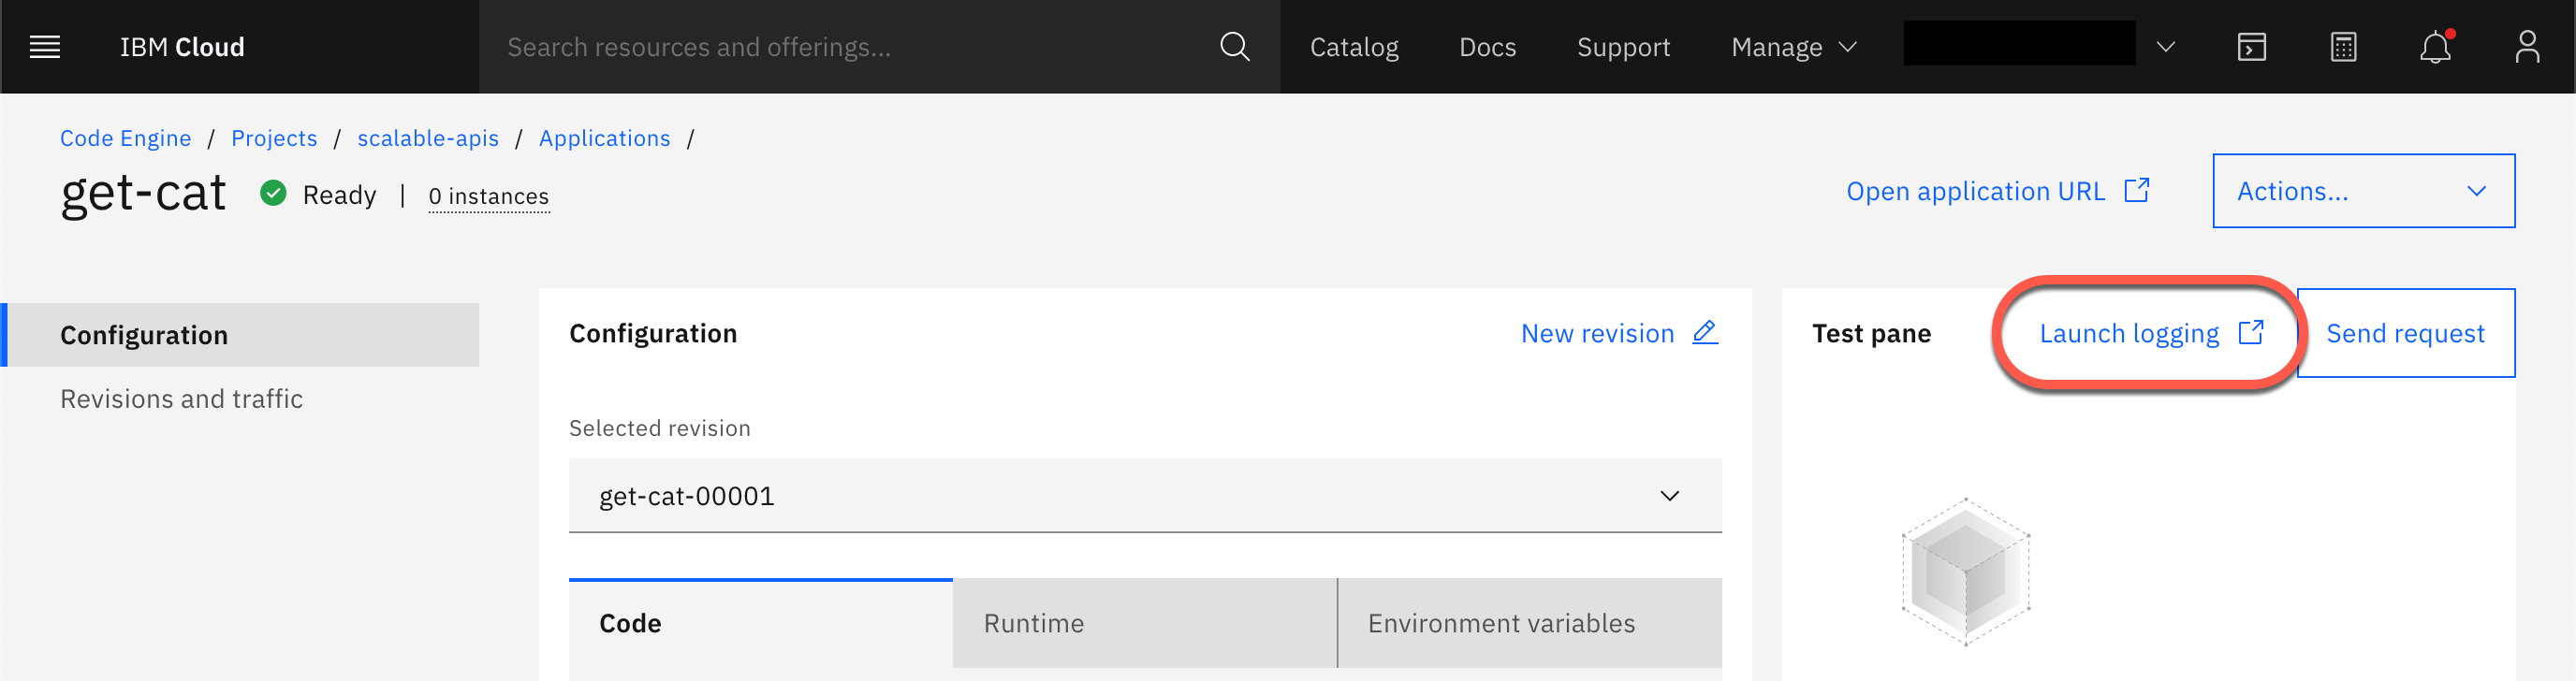Open the IBM Cloud Shell icon
Screen dimensions: 2576x681
point(2251,47)
